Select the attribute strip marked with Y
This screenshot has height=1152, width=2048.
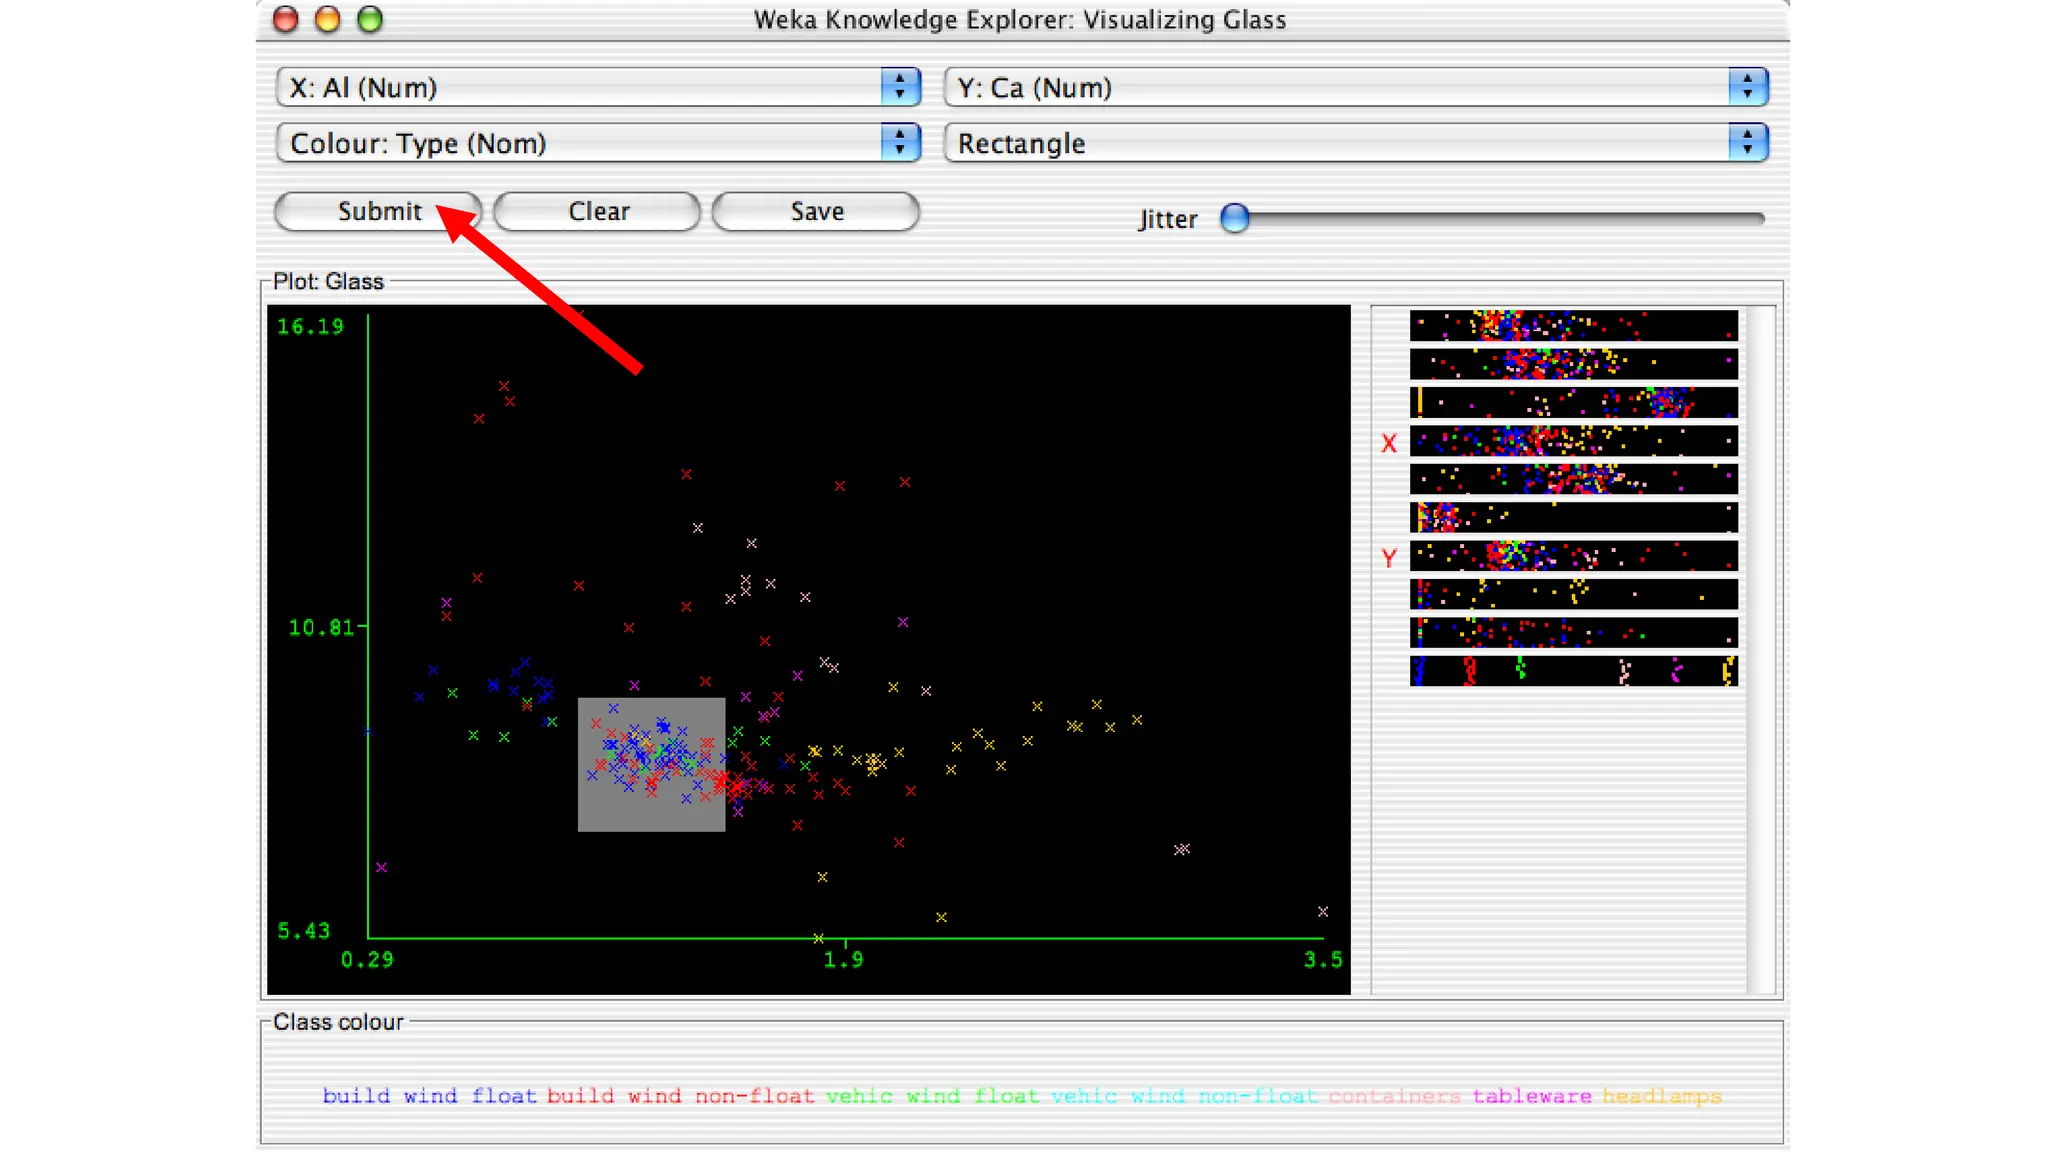[1573, 556]
